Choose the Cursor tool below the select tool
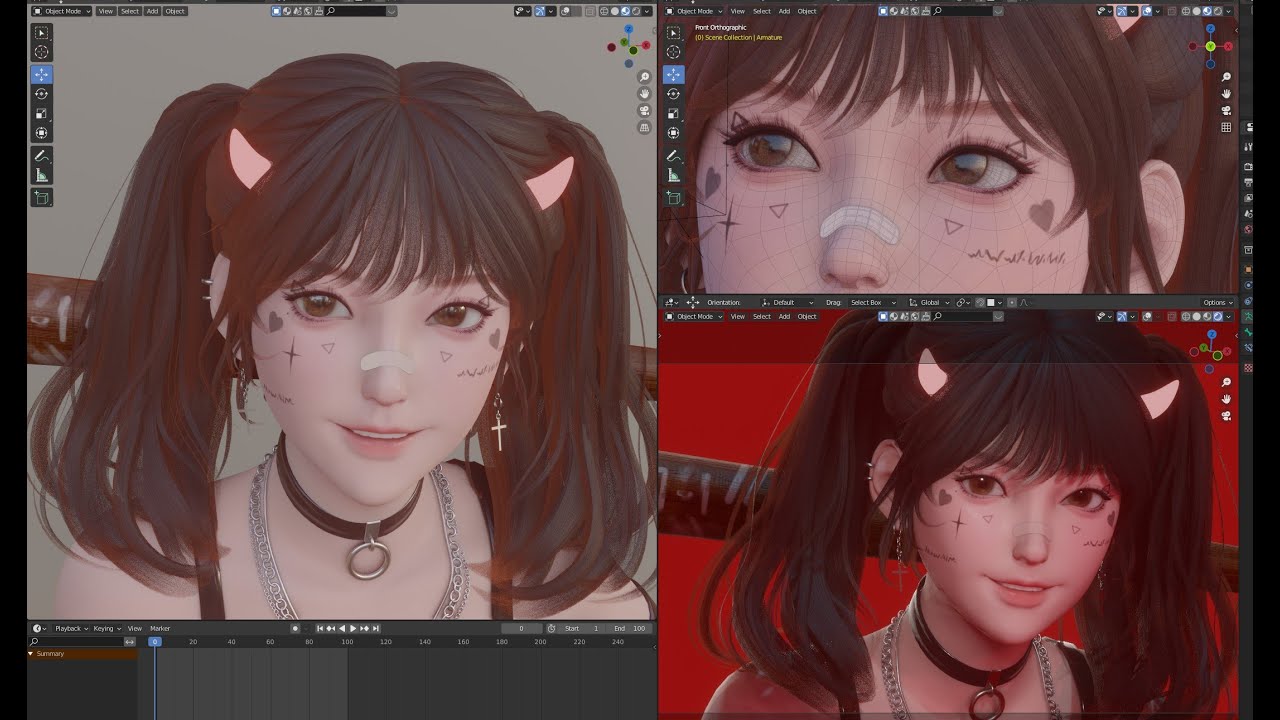Image resolution: width=1280 pixels, height=720 pixels. pyautogui.click(x=42, y=52)
